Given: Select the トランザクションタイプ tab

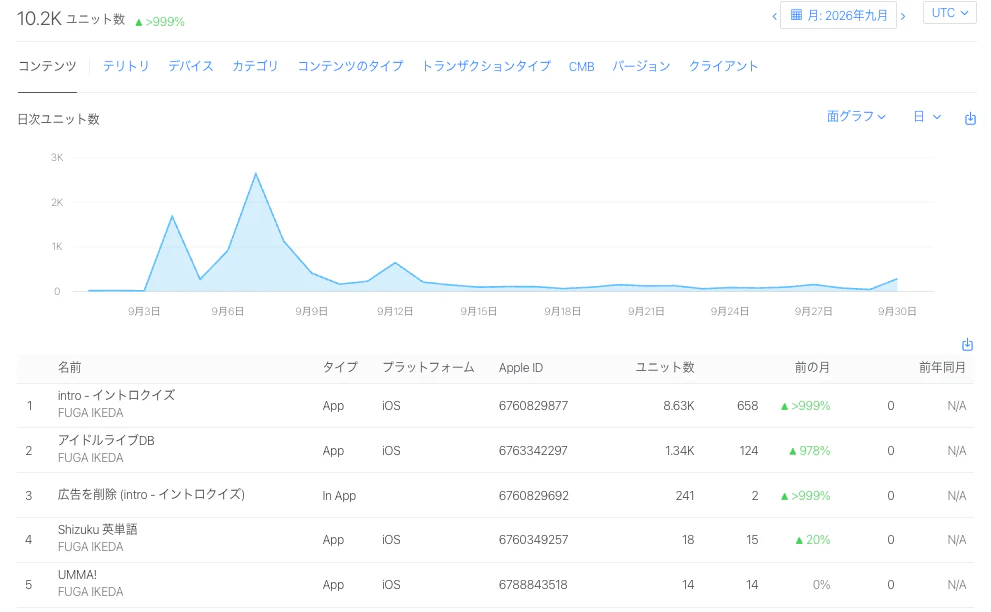Looking at the screenshot, I should click(x=486, y=66).
